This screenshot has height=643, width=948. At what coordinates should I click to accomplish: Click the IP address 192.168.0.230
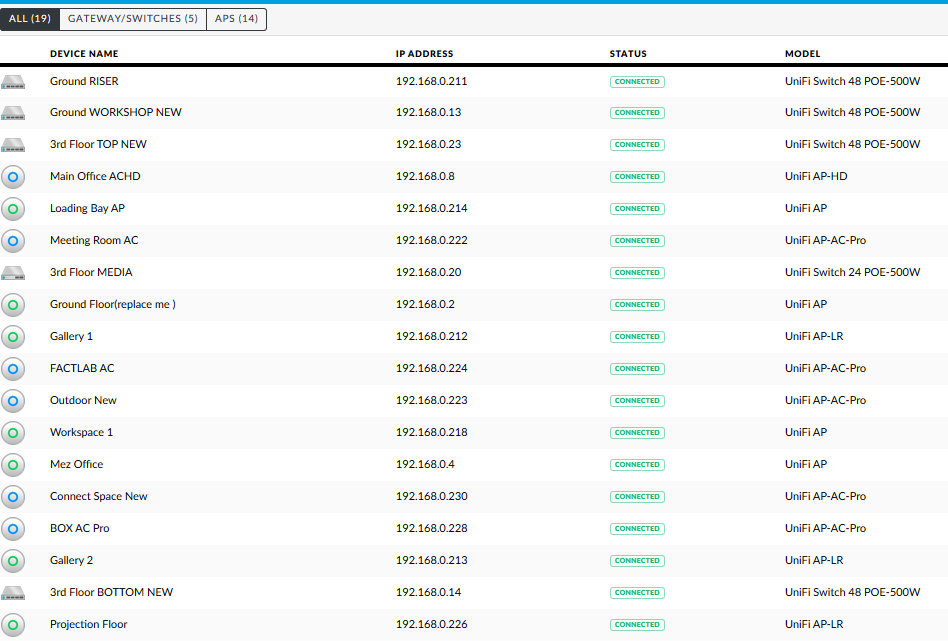(431, 497)
